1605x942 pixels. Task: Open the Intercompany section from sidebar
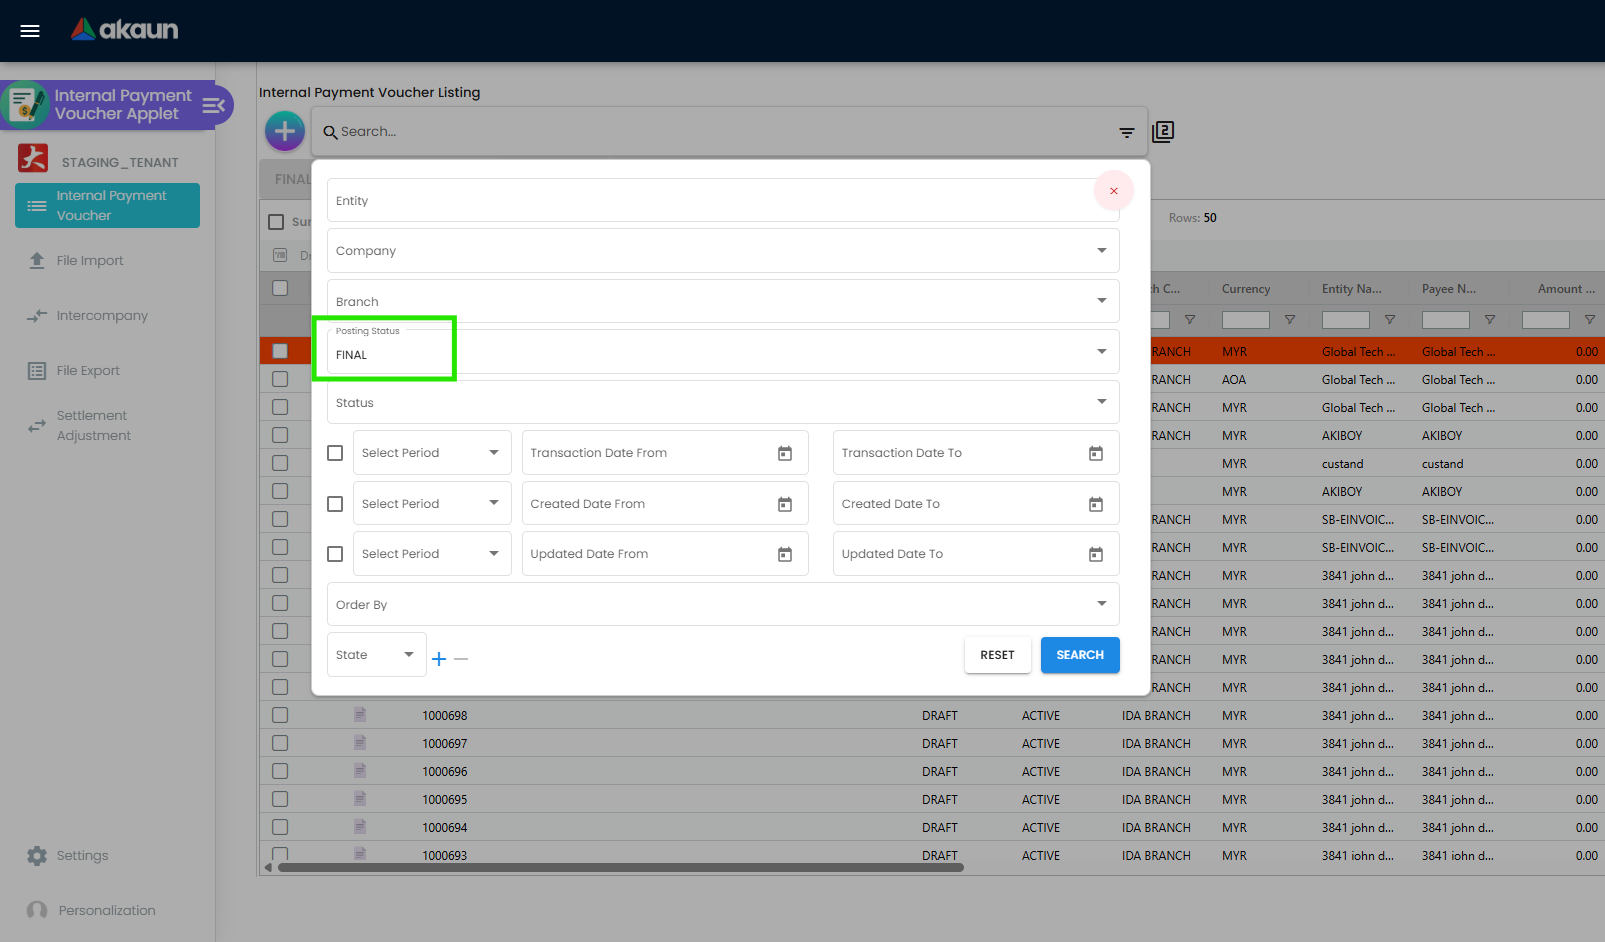[x=37, y=315]
